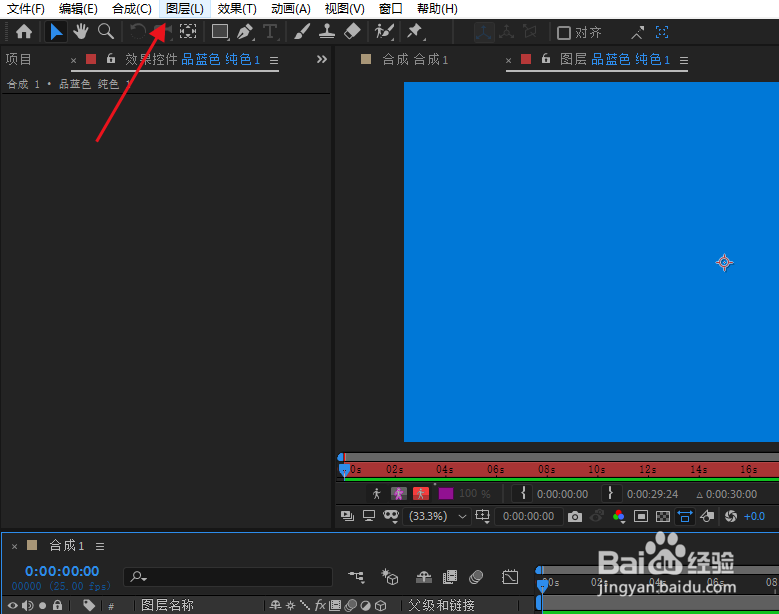
Task: Open the 窗口 menu
Action: [x=390, y=8]
